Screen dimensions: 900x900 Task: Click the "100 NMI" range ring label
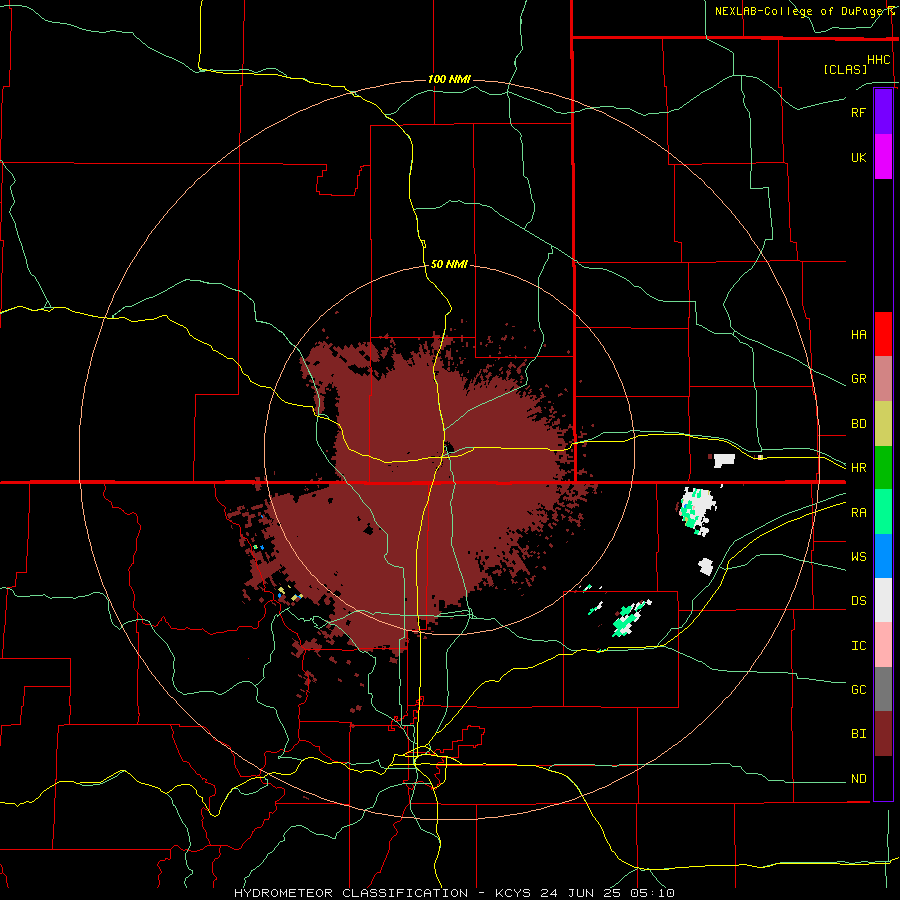point(449,79)
